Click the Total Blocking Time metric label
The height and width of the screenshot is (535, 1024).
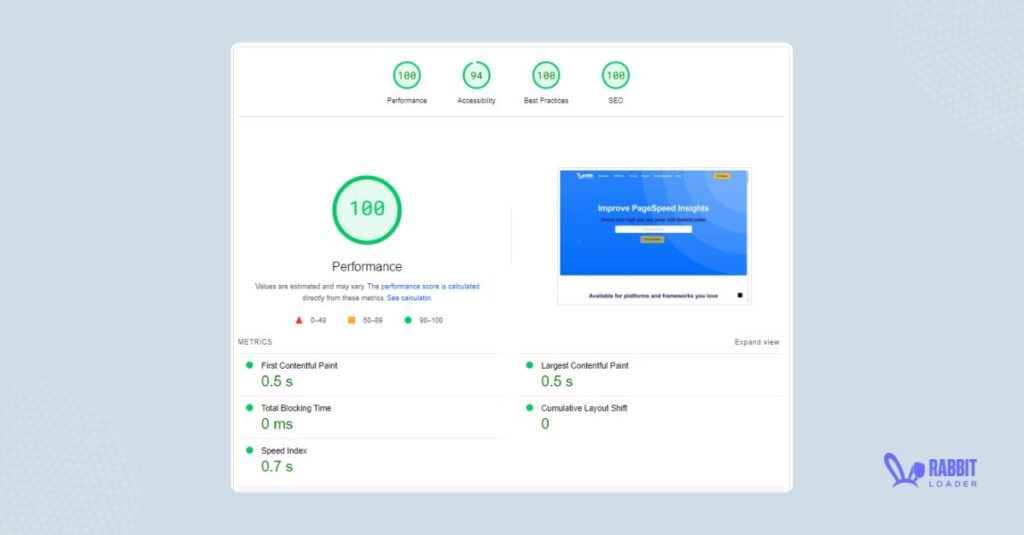click(296, 408)
